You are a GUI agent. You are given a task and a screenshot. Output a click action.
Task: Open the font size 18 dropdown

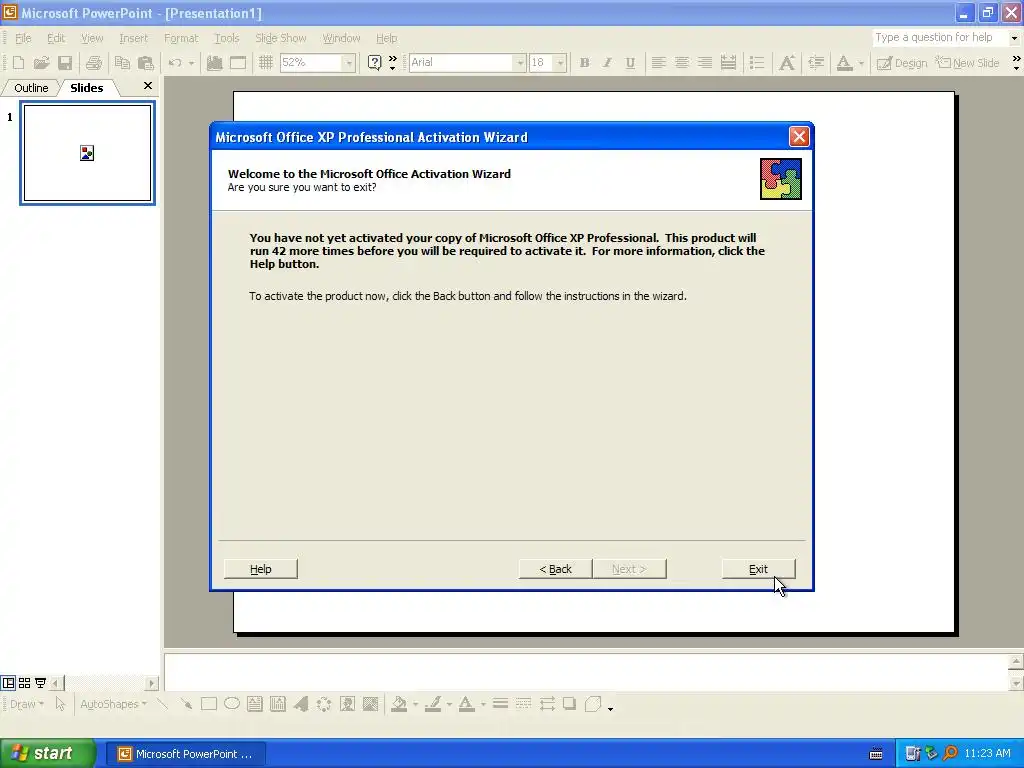pyautogui.click(x=560, y=63)
